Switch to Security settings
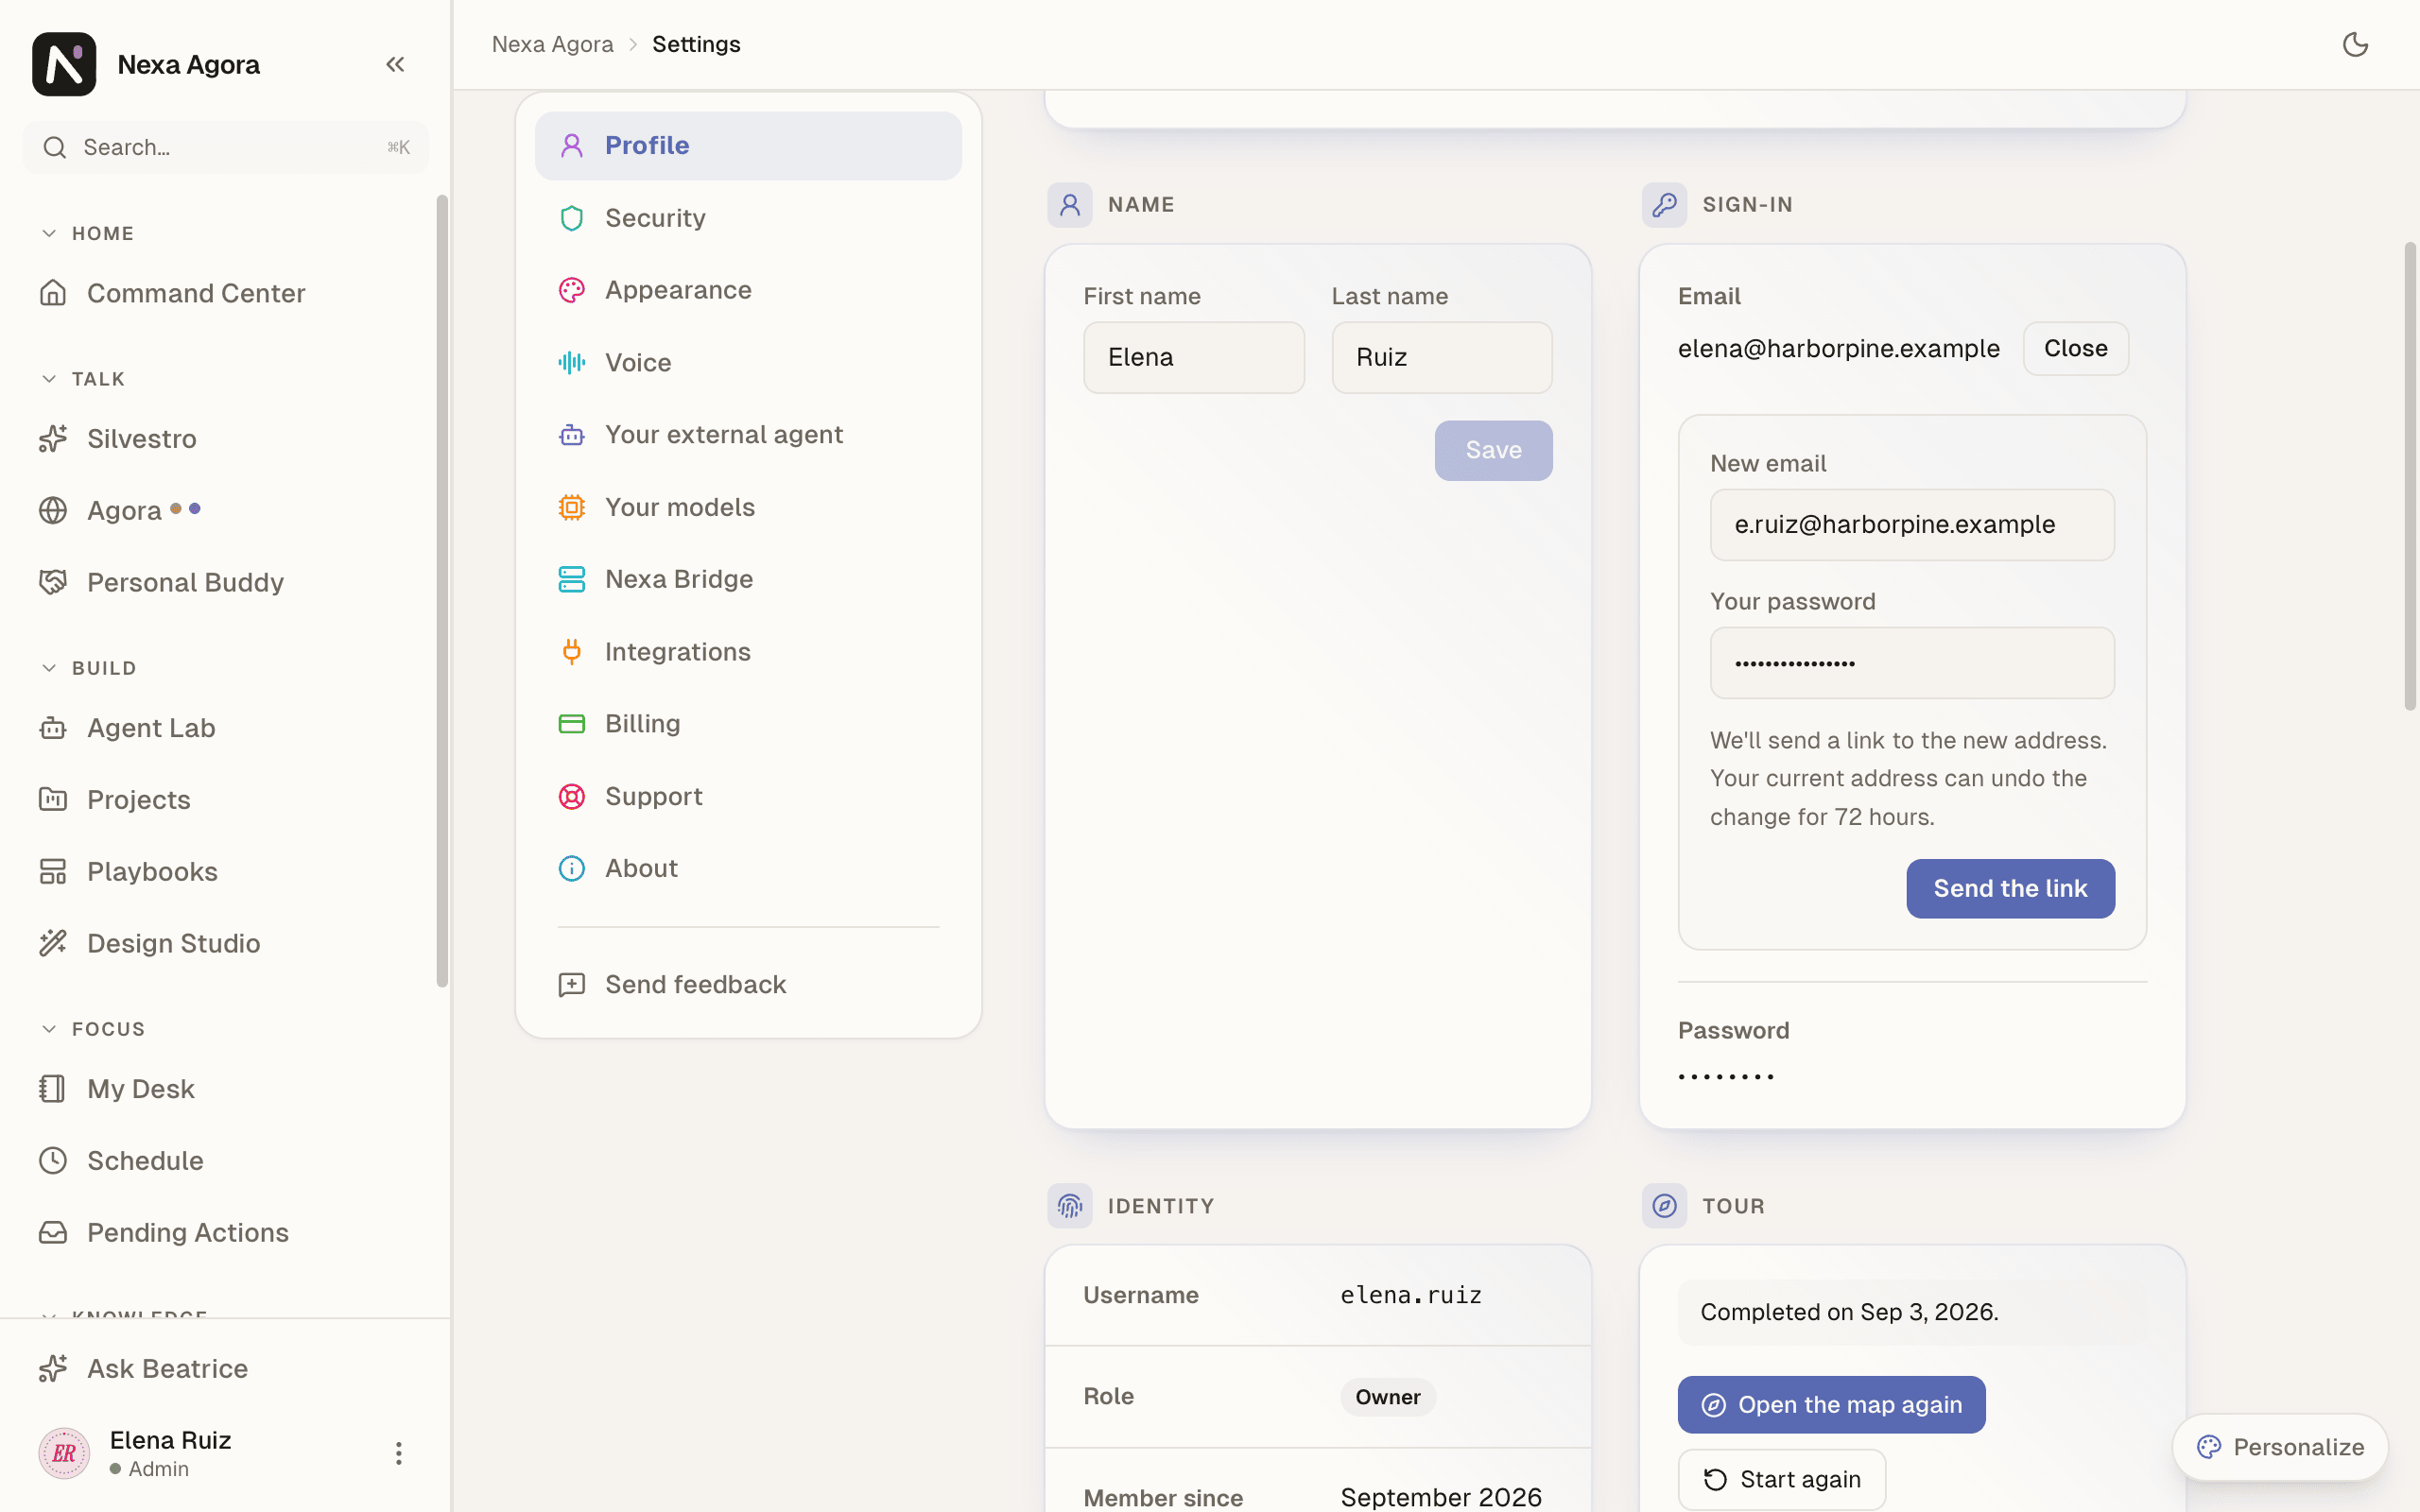 [748, 218]
